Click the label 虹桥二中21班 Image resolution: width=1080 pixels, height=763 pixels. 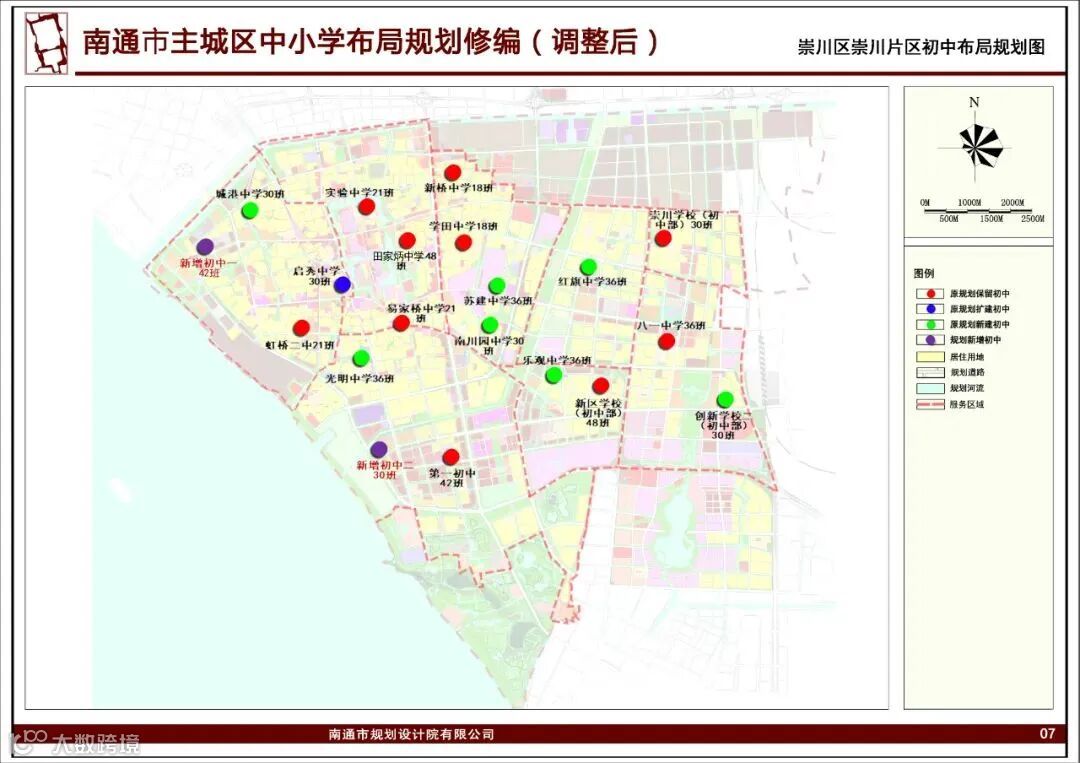pos(300,345)
